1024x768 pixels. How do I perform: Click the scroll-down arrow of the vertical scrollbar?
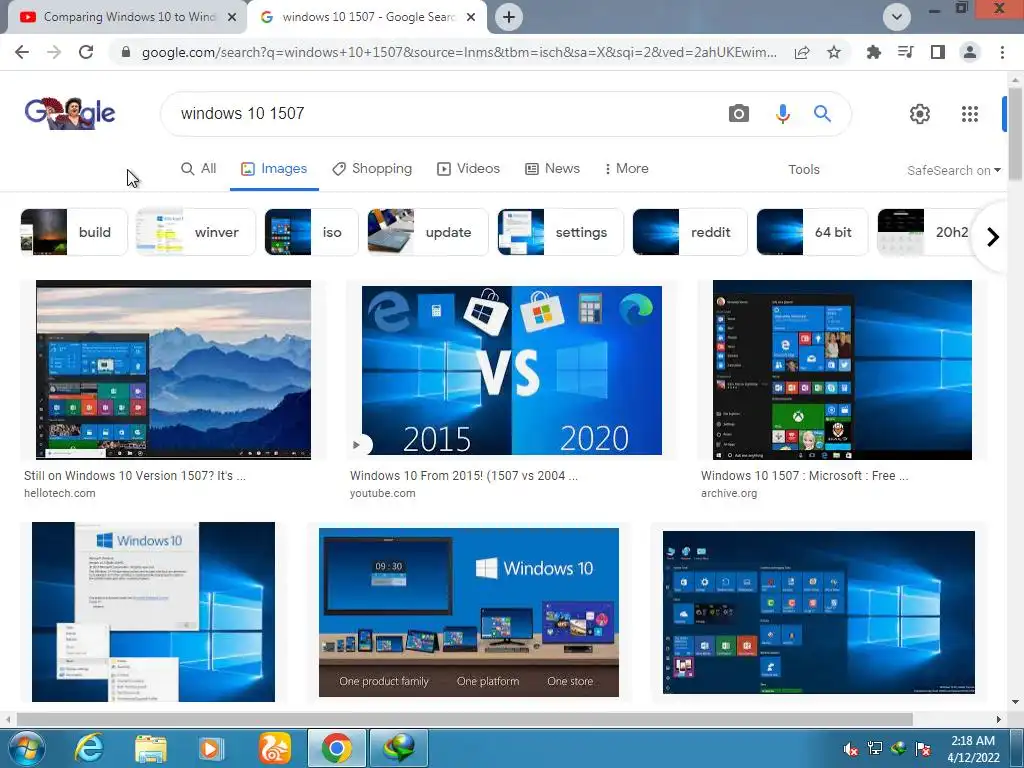(1016, 703)
